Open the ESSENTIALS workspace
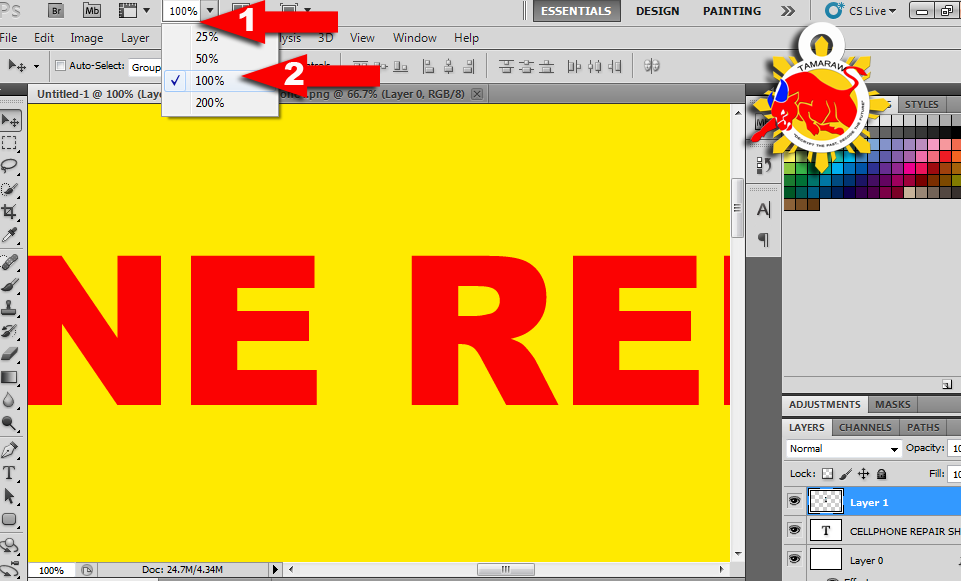 point(576,11)
